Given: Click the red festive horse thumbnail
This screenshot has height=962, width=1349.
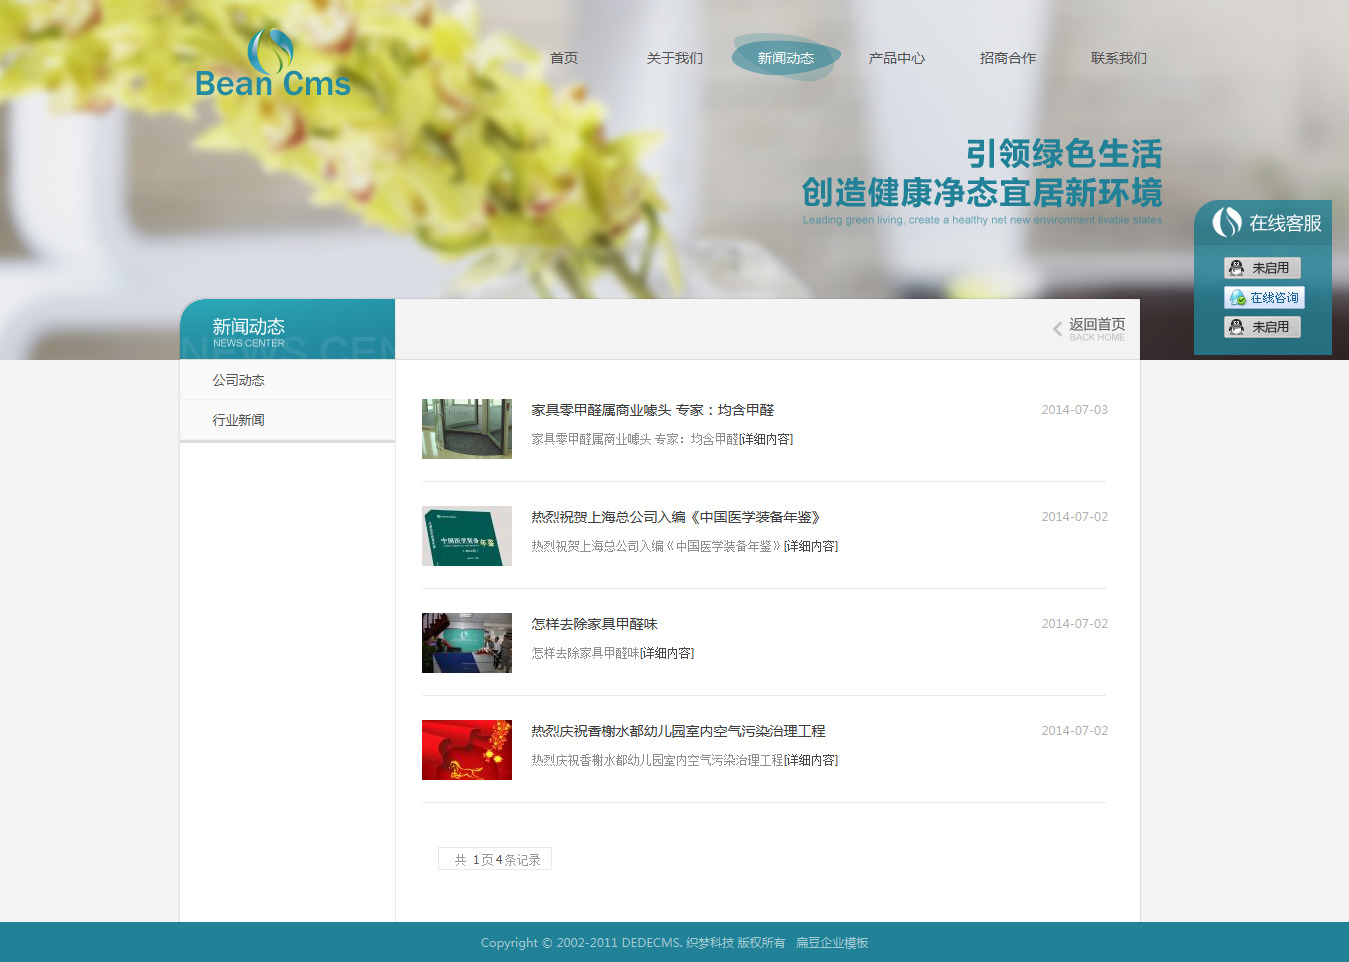Looking at the screenshot, I should [467, 750].
